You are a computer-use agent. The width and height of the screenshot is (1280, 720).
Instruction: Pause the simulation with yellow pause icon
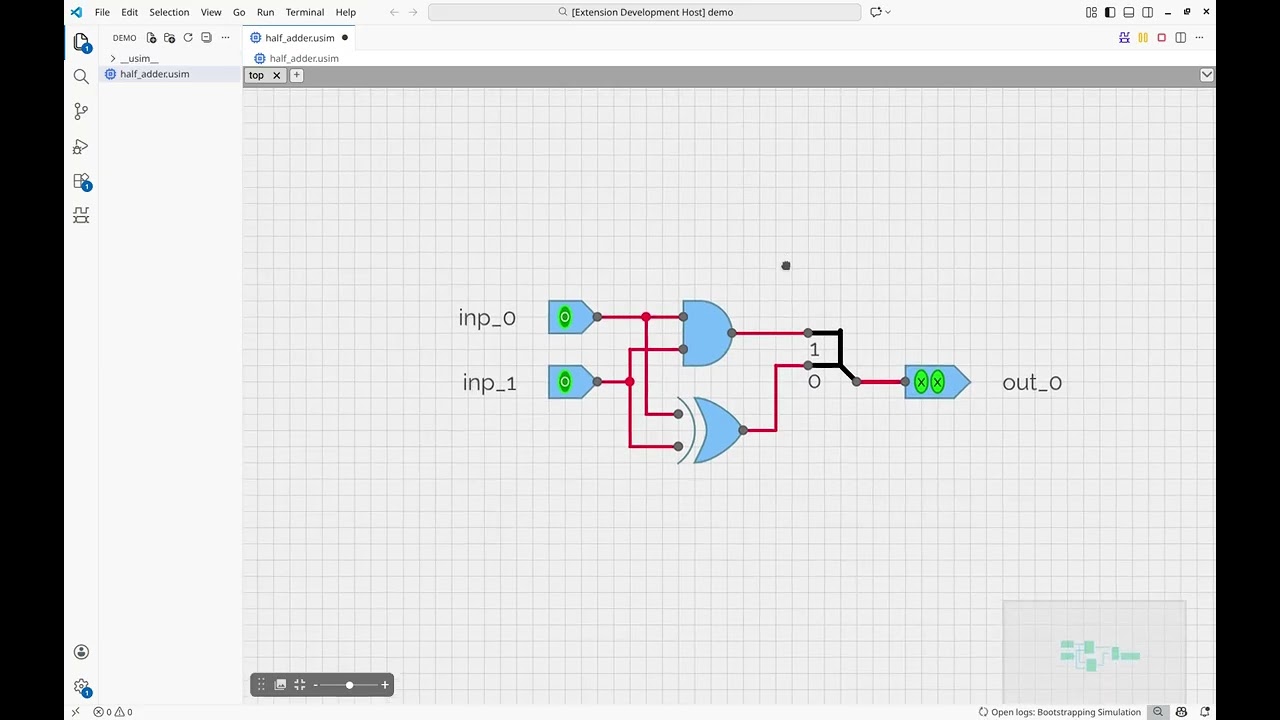1143,38
